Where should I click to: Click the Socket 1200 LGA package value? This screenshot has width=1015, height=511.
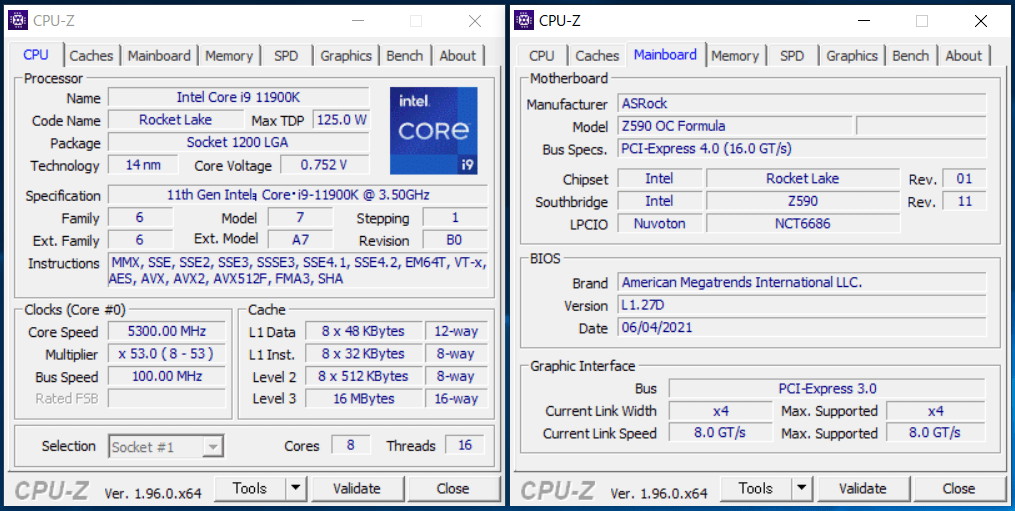239,142
